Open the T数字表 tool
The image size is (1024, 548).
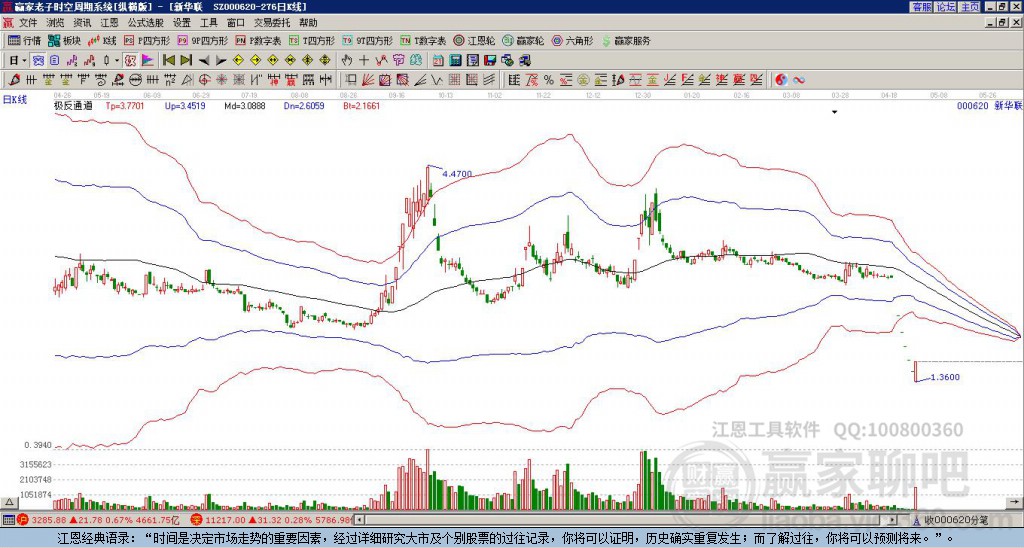(423, 40)
